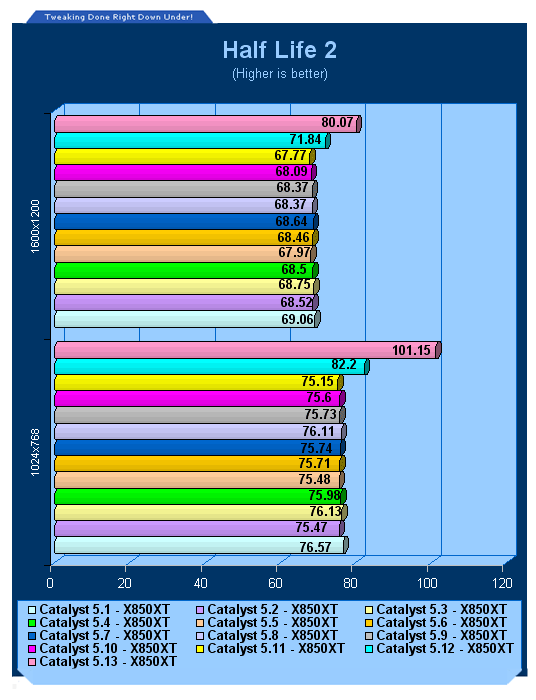The width and height of the screenshot is (536, 700).
Task: Click the 75.73 value on the gray bar
Action: pyautogui.click(x=320, y=415)
